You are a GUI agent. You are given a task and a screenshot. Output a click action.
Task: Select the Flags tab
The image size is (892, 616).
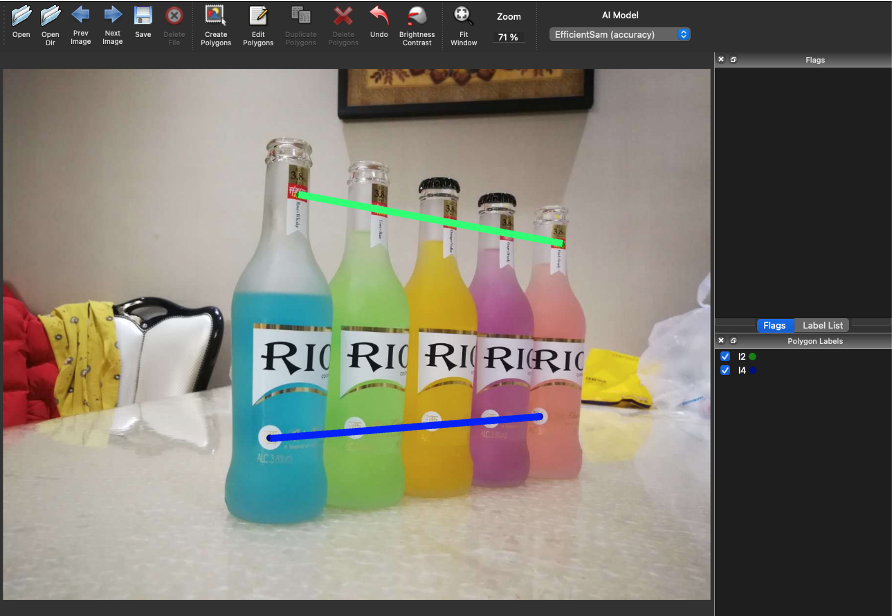[x=774, y=326]
